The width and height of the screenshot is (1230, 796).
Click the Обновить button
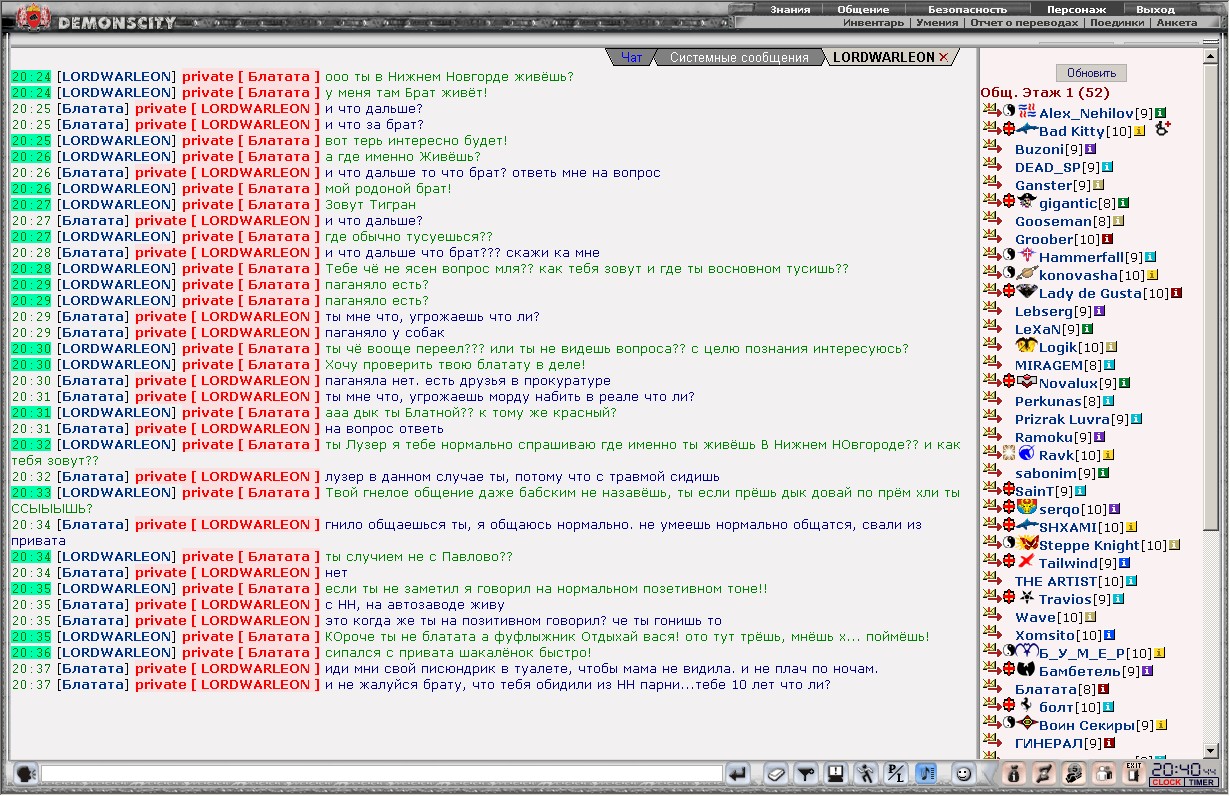click(x=1091, y=73)
